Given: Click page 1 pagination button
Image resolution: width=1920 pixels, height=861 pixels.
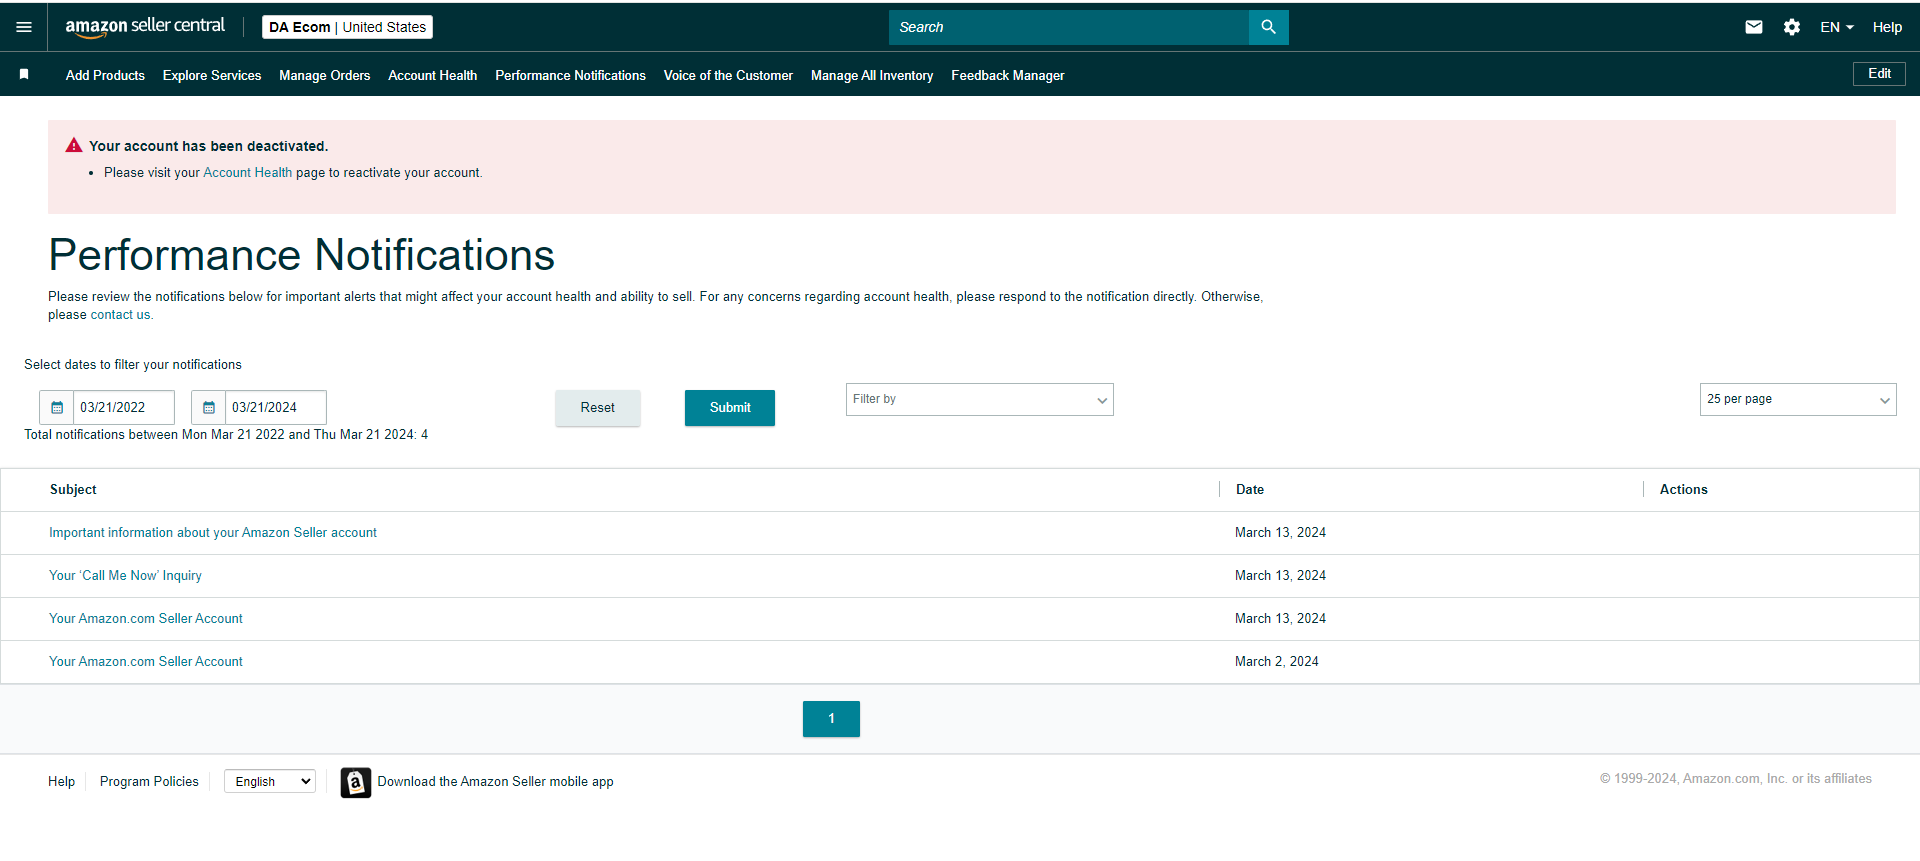Looking at the screenshot, I should [831, 719].
